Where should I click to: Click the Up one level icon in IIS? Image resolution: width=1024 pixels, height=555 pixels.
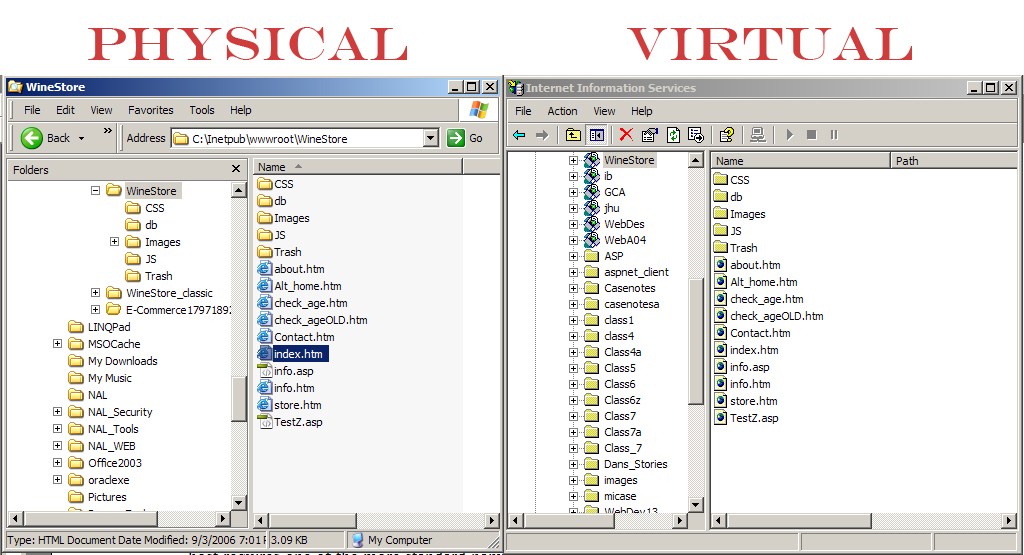pos(573,135)
